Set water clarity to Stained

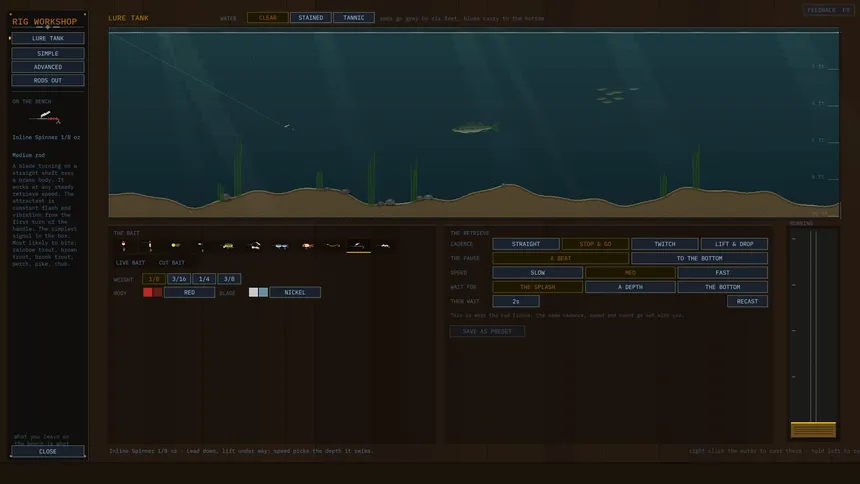(310, 18)
